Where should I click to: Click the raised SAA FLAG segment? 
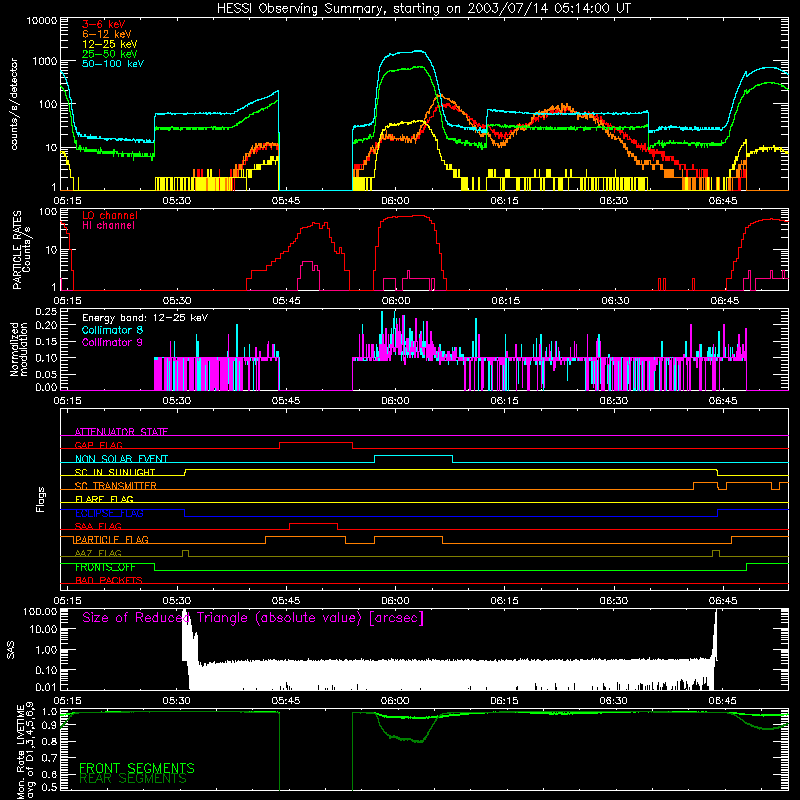(313, 524)
